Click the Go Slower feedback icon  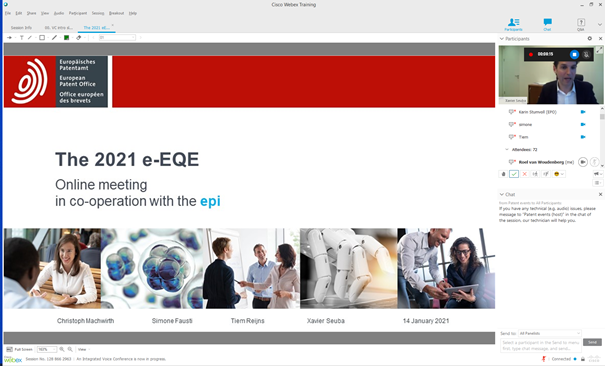(x=535, y=174)
